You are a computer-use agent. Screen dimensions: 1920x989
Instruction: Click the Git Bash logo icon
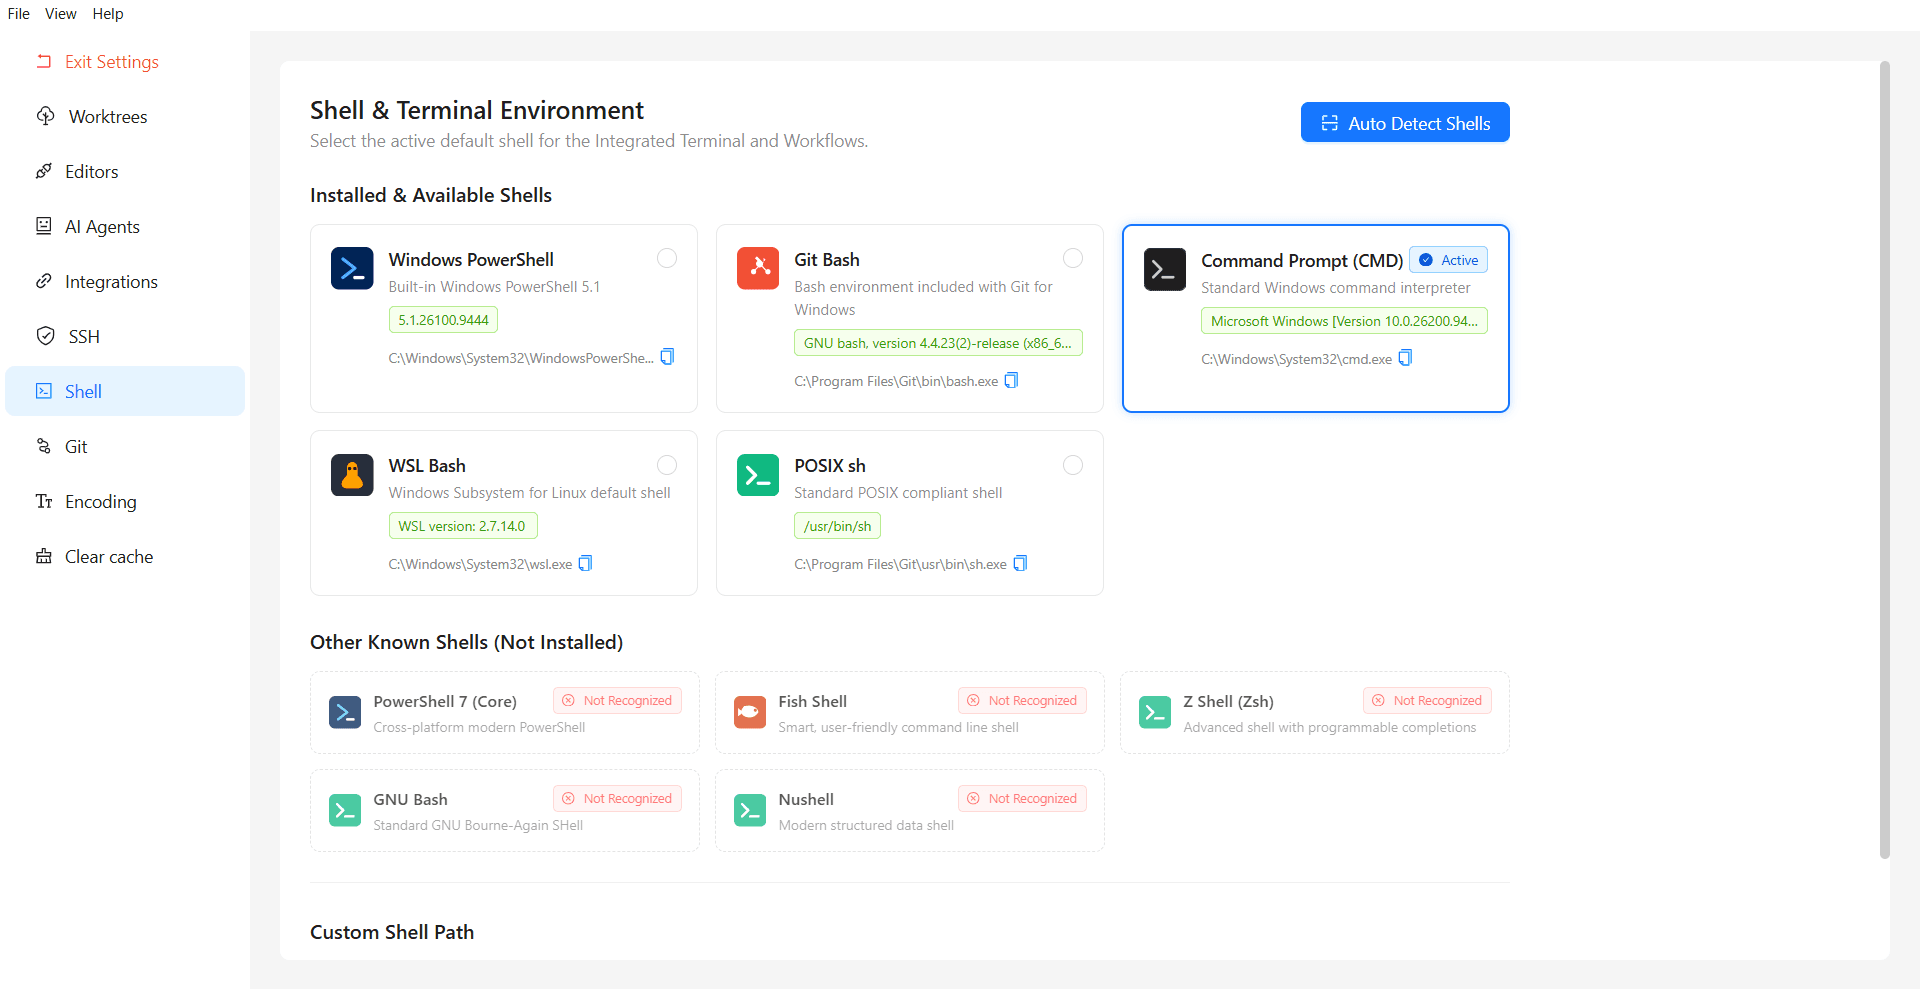tap(758, 268)
